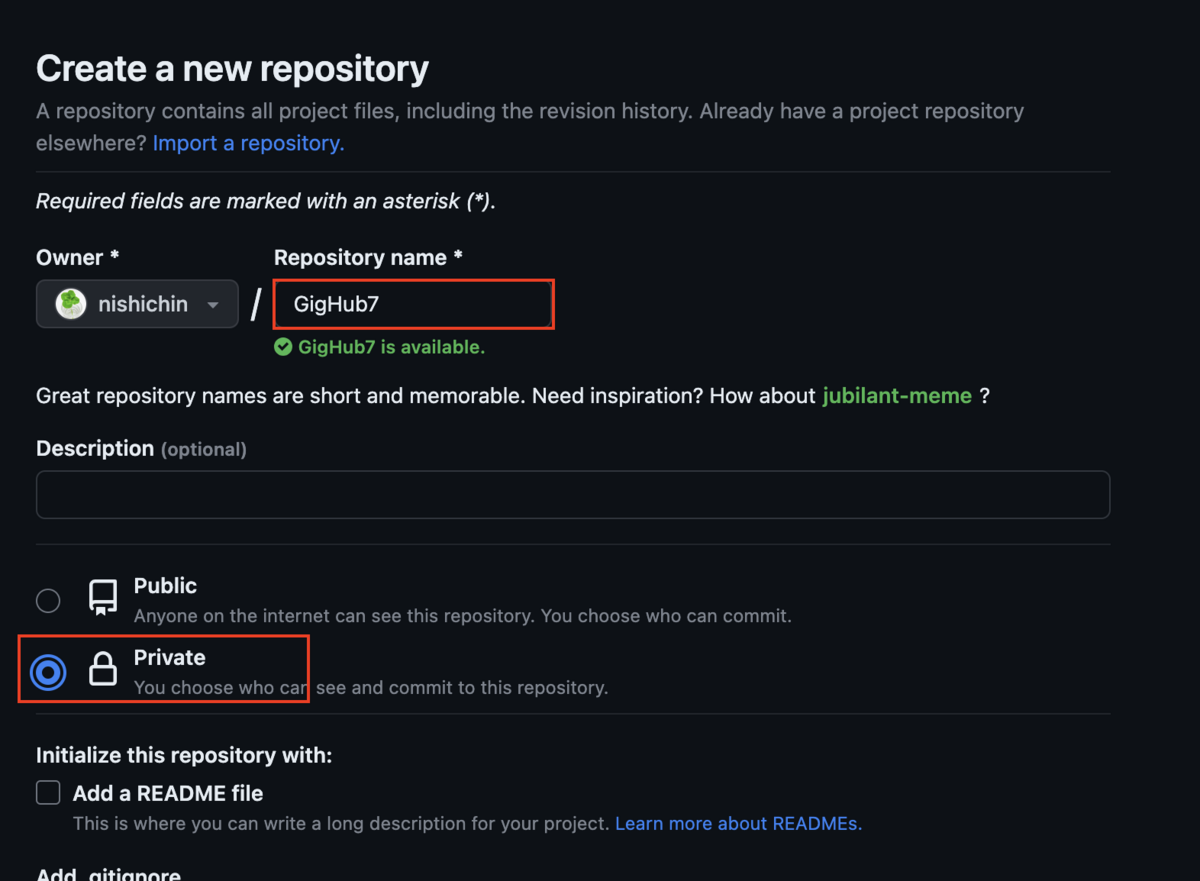Image resolution: width=1200 pixels, height=881 pixels.
Task: Click the green availability checkmark icon
Action: click(x=284, y=348)
